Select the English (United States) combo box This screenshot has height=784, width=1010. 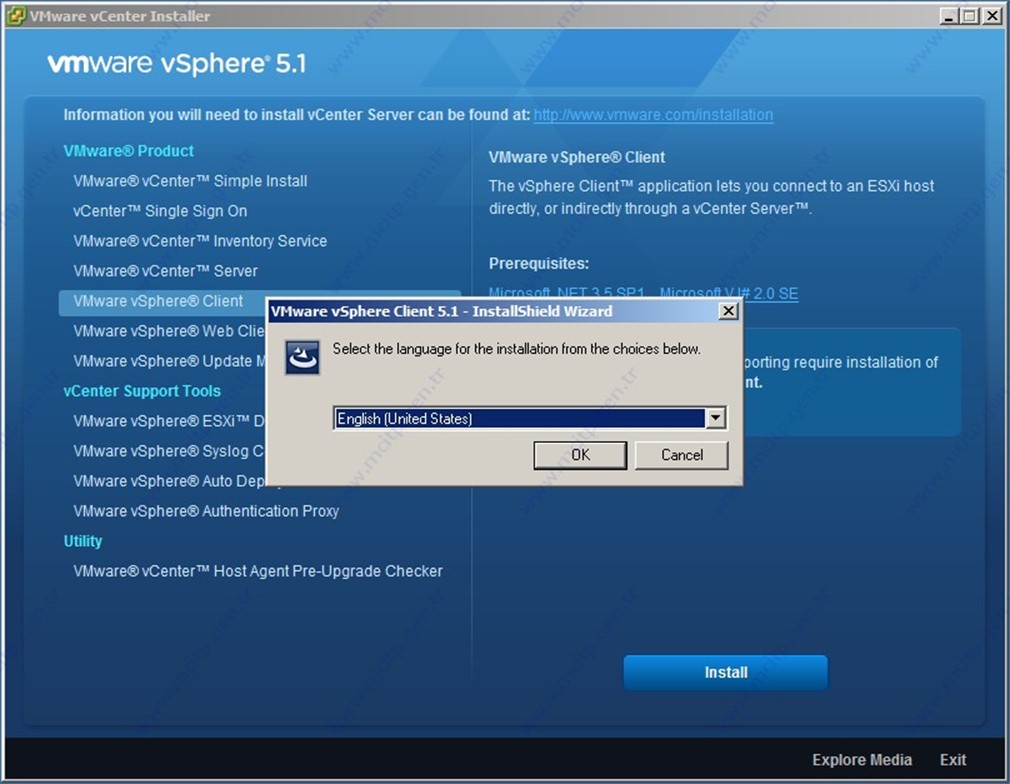point(529,418)
